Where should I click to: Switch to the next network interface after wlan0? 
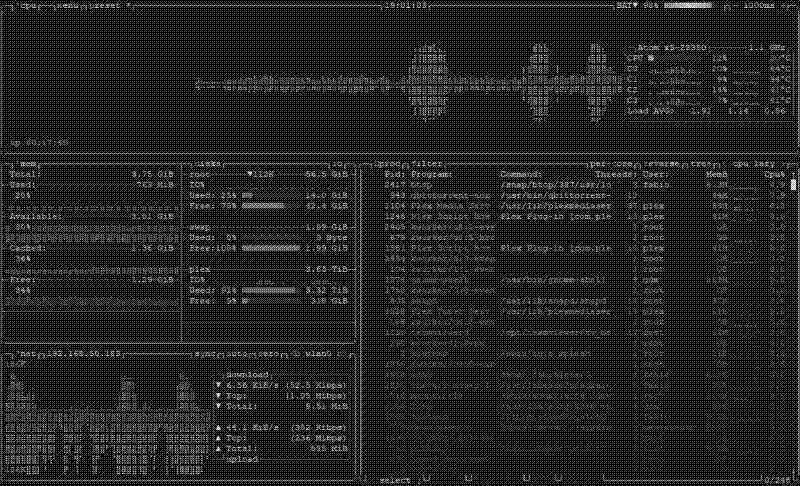tap(342, 353)
